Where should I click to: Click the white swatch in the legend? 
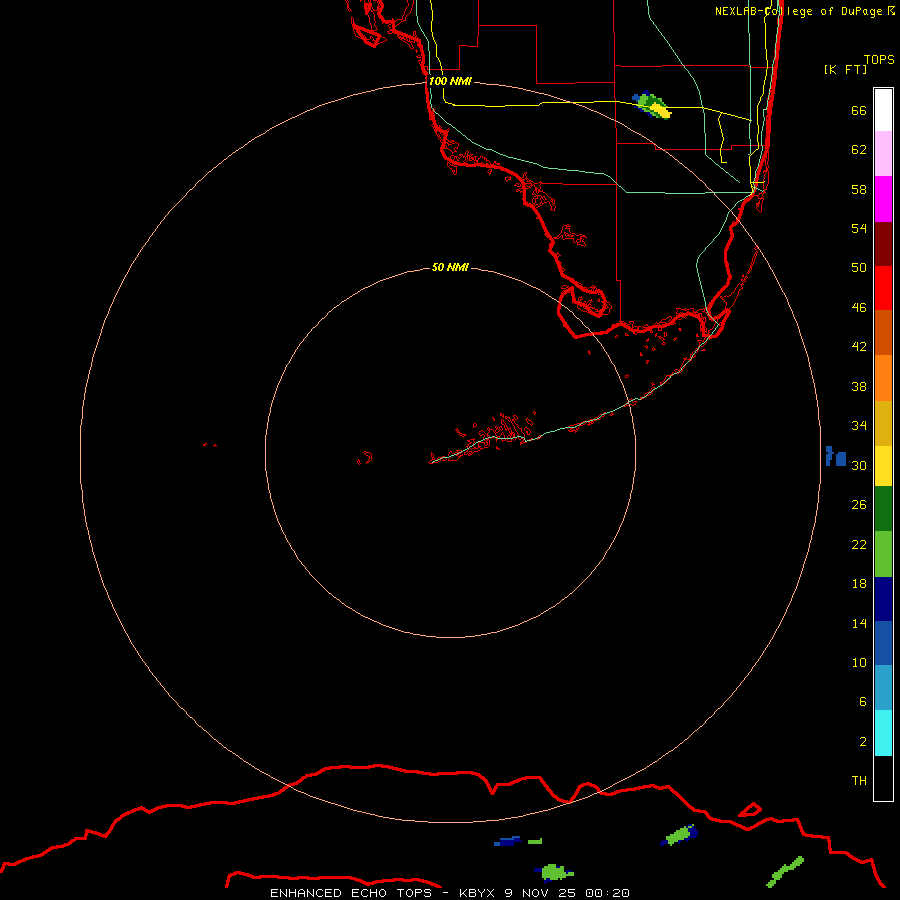pyautogui.click(x=883, y=110)
